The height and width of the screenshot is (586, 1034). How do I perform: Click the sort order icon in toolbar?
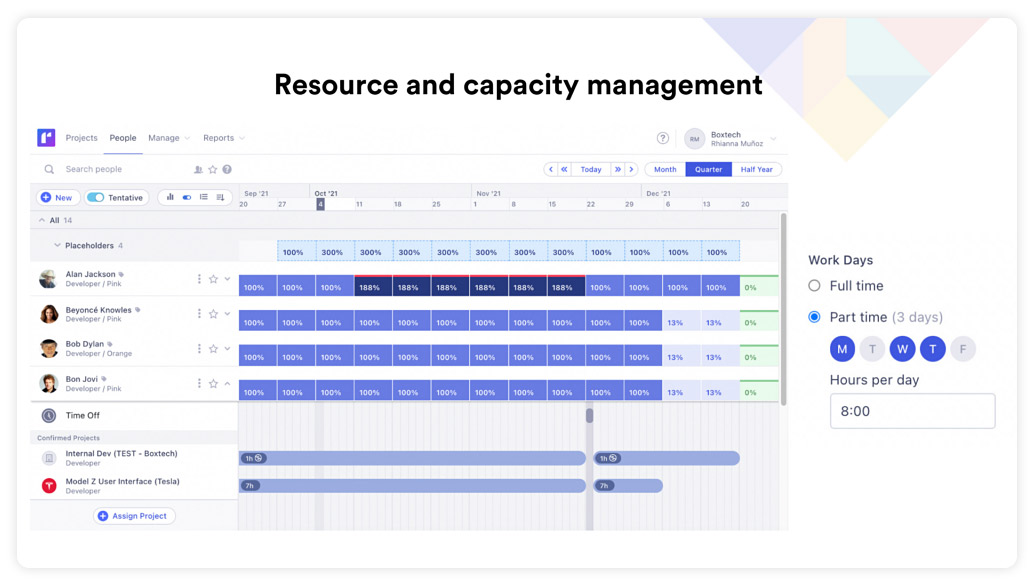[x=220, y=198]
